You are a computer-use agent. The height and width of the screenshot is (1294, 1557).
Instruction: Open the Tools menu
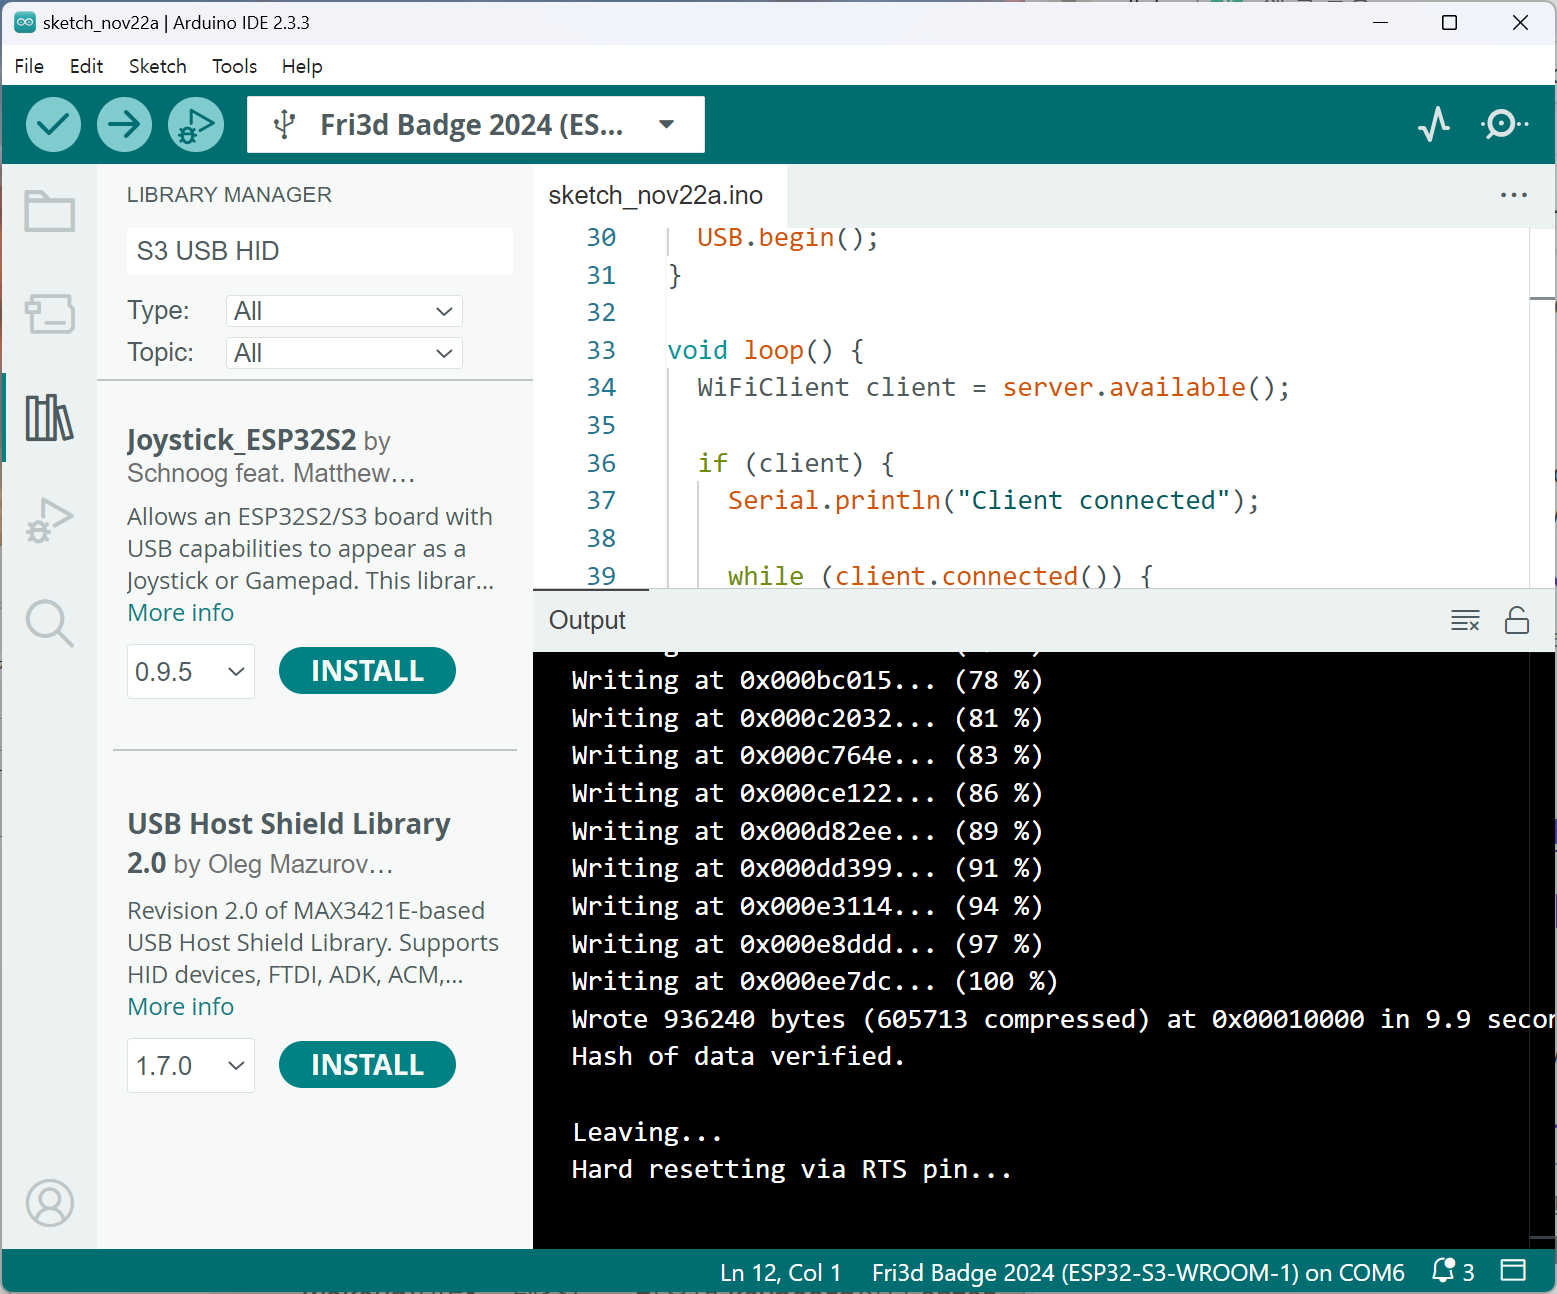point(234,66)
